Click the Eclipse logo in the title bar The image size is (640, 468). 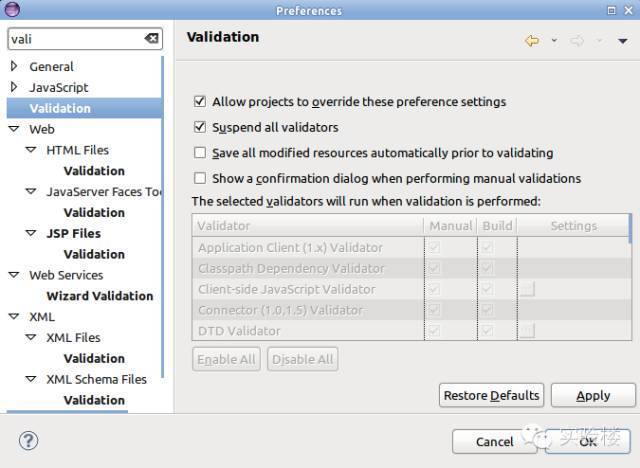point(12,9)
